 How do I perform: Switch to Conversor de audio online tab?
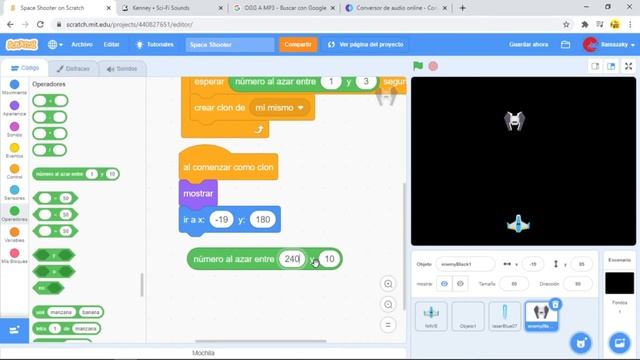point(396,8)
